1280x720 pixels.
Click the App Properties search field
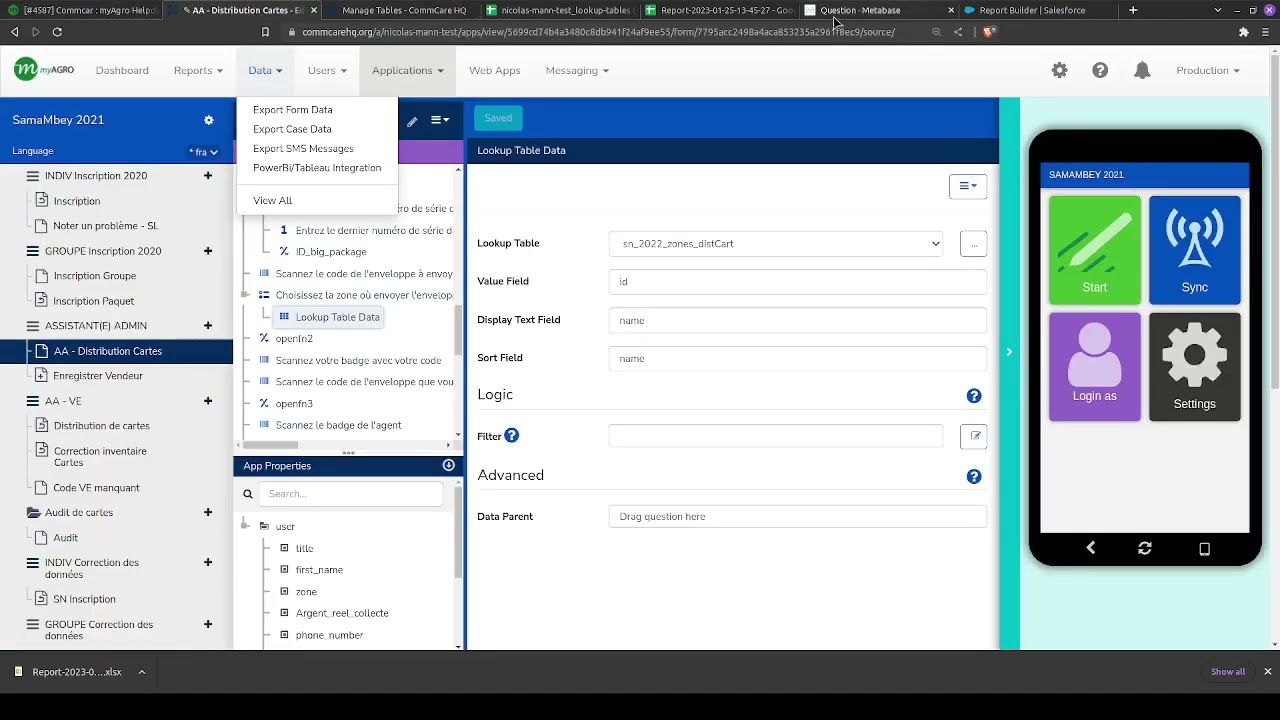351,494
